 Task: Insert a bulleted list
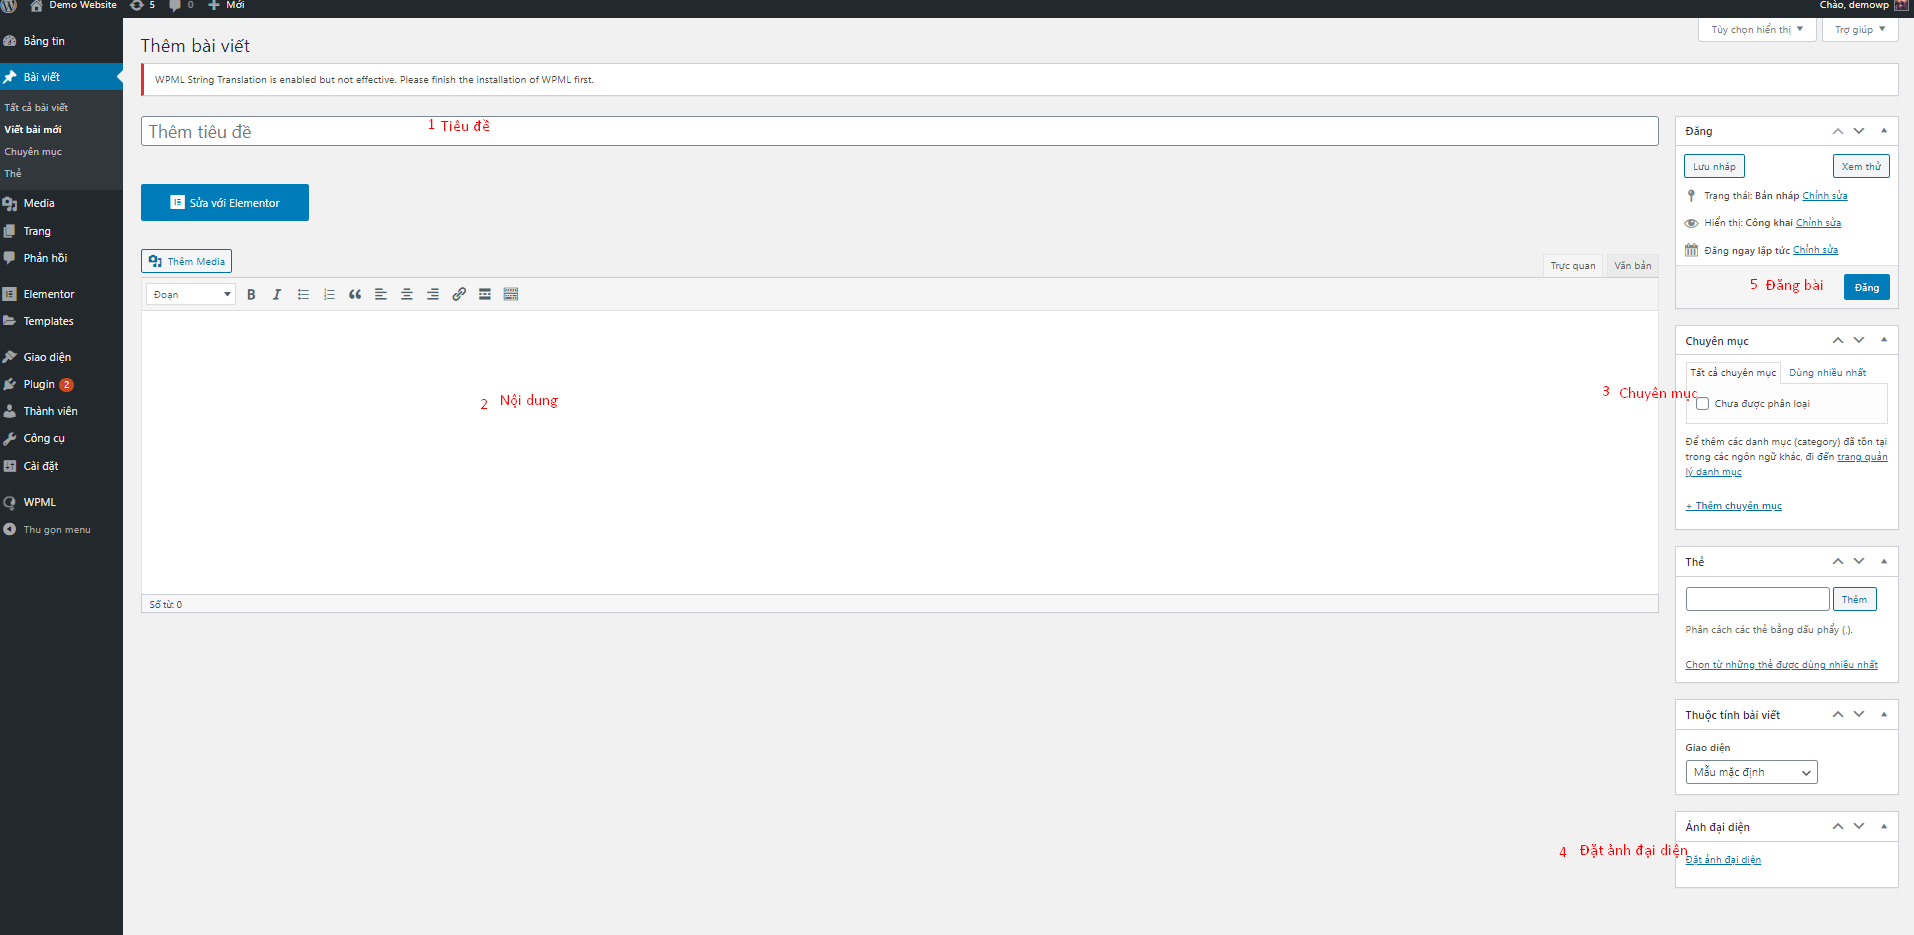tap(303, 294)
